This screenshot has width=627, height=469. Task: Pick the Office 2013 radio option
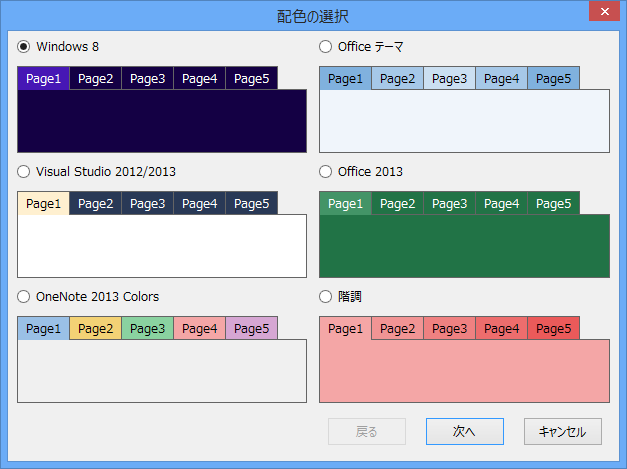[x=325, y=171]
